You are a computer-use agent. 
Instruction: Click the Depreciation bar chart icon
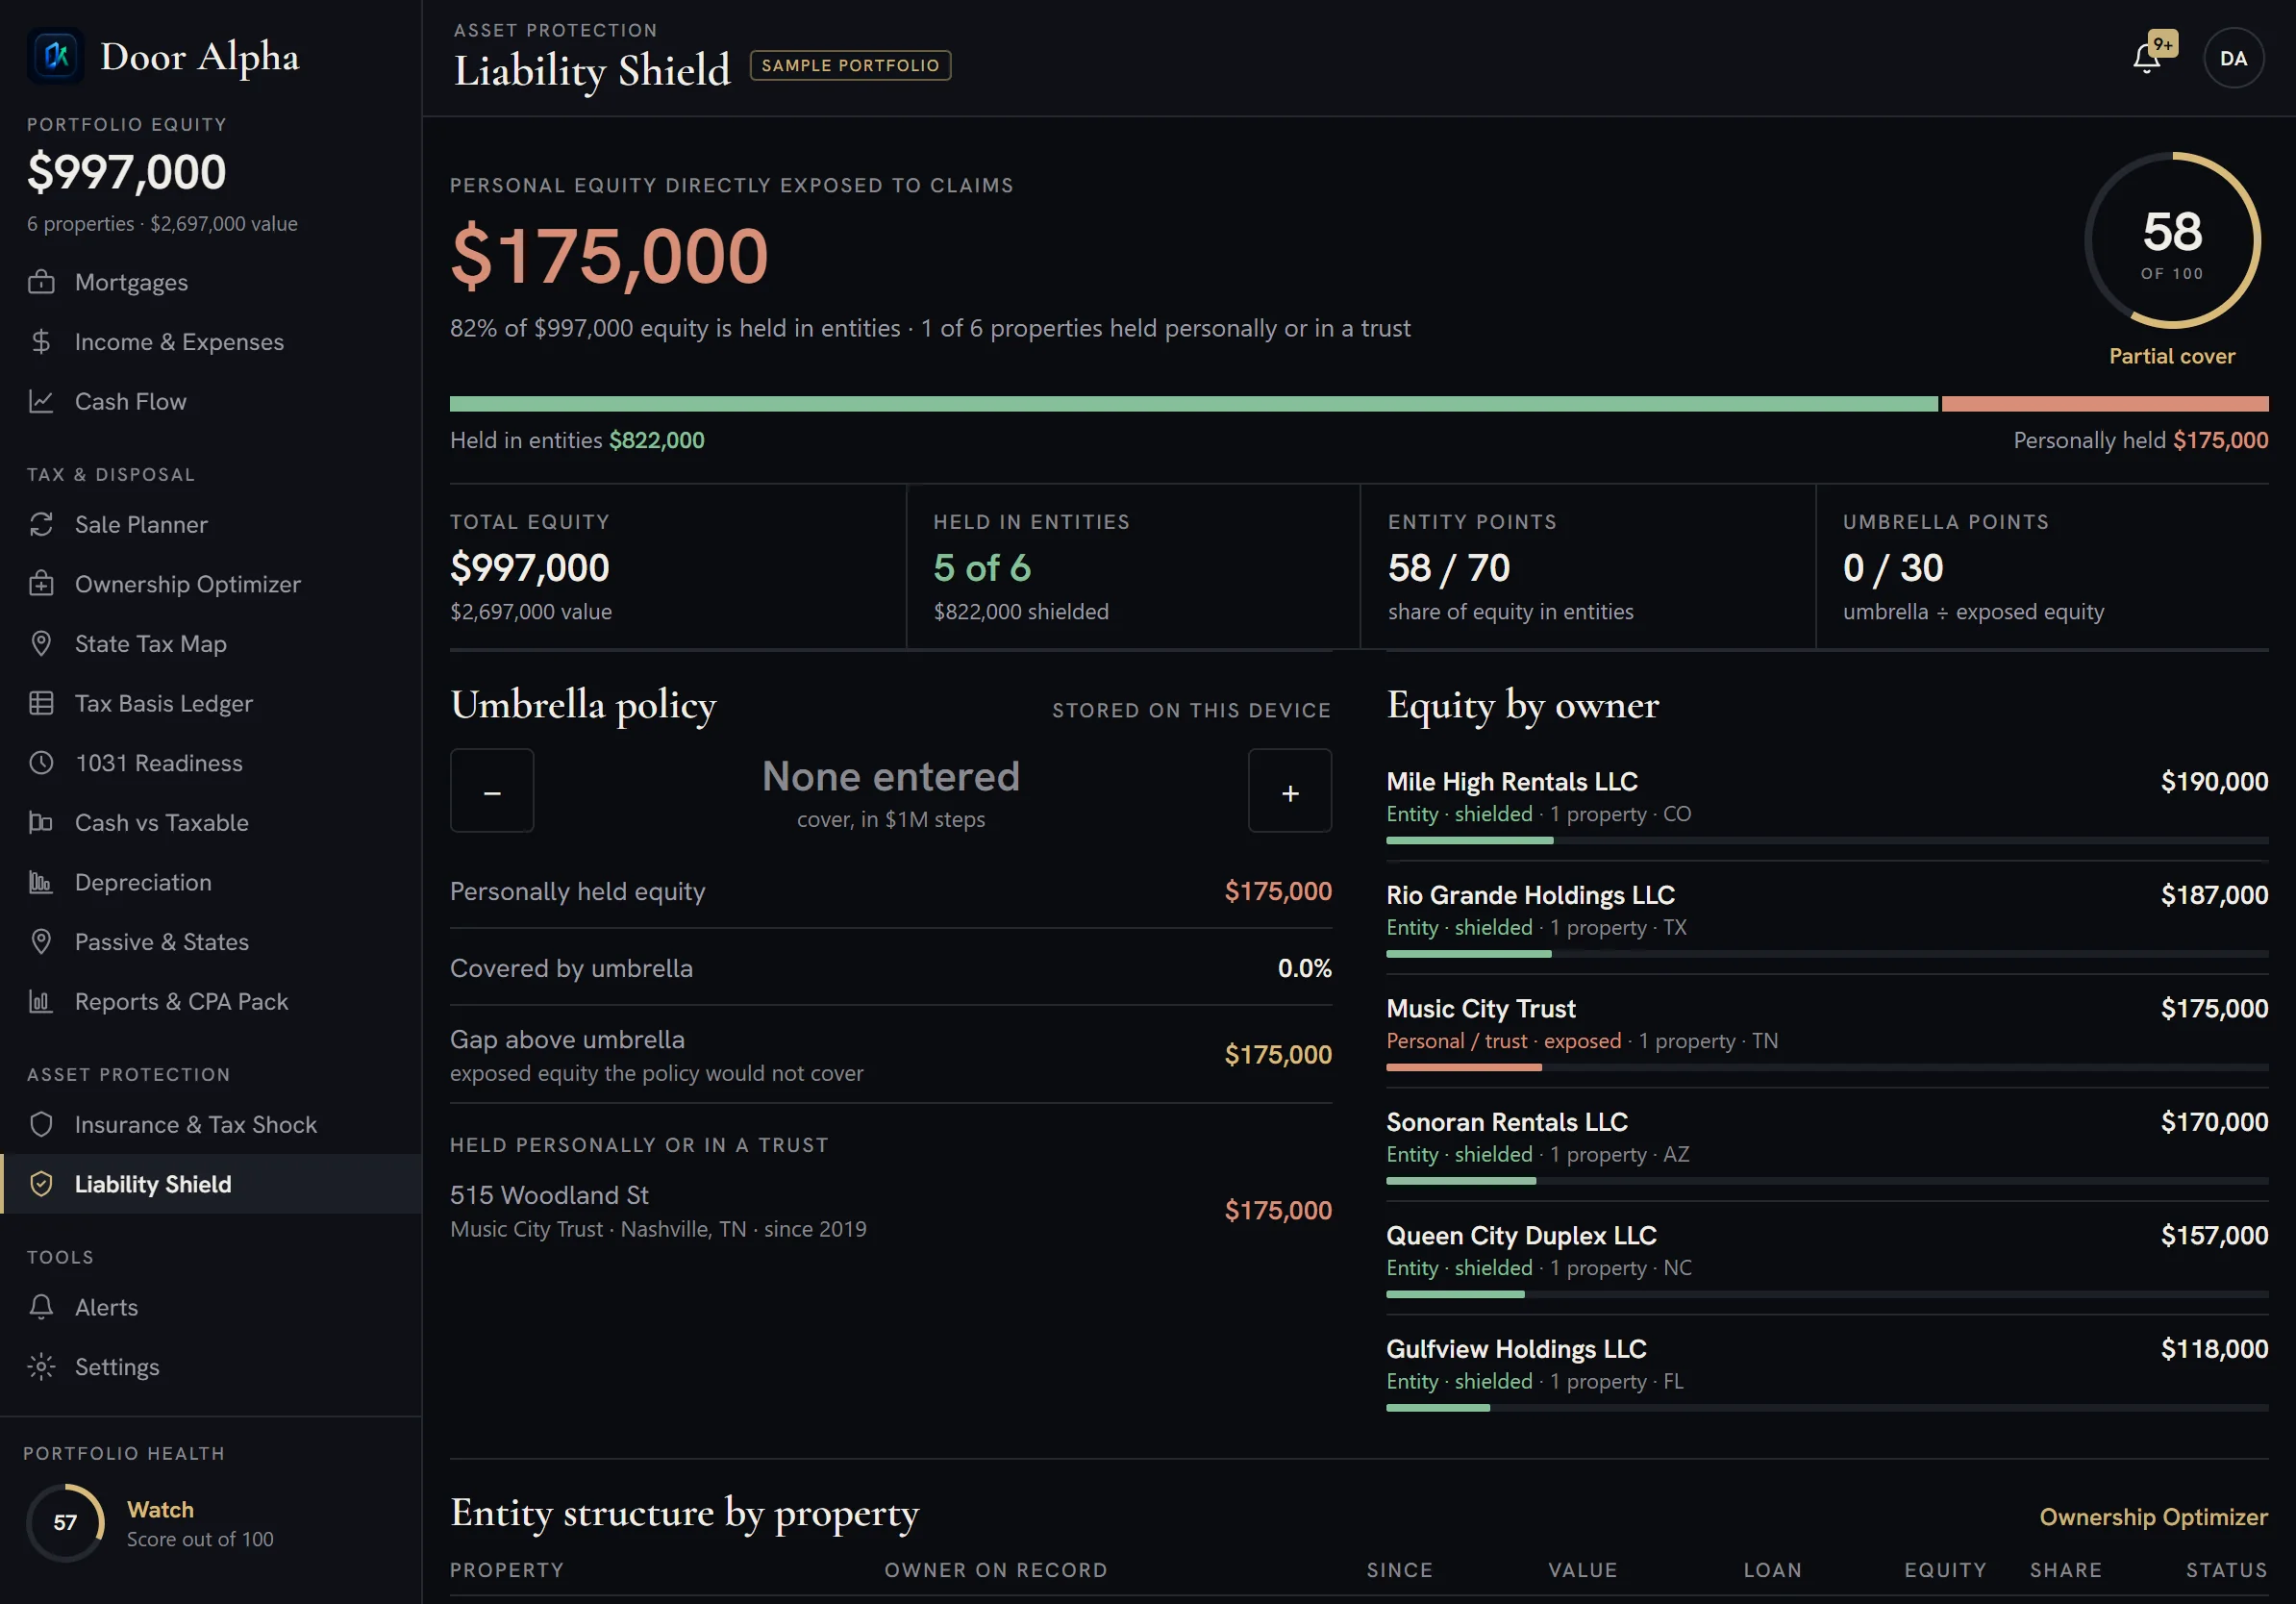tap(41, 882)
